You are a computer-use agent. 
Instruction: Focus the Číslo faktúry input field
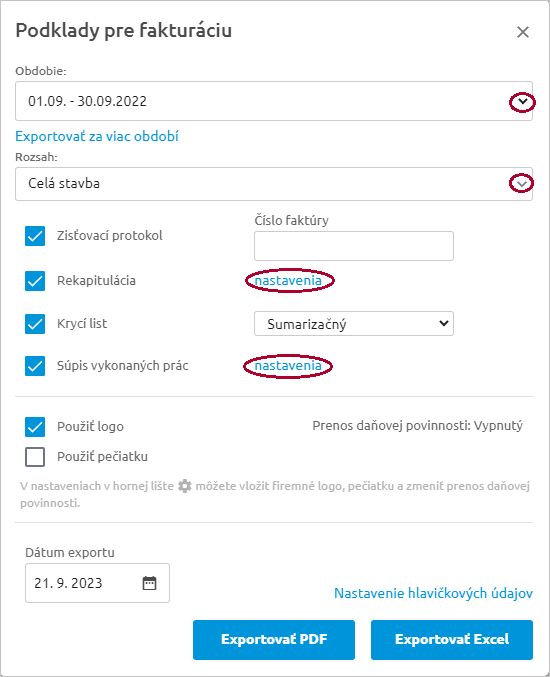click(354, 246)
